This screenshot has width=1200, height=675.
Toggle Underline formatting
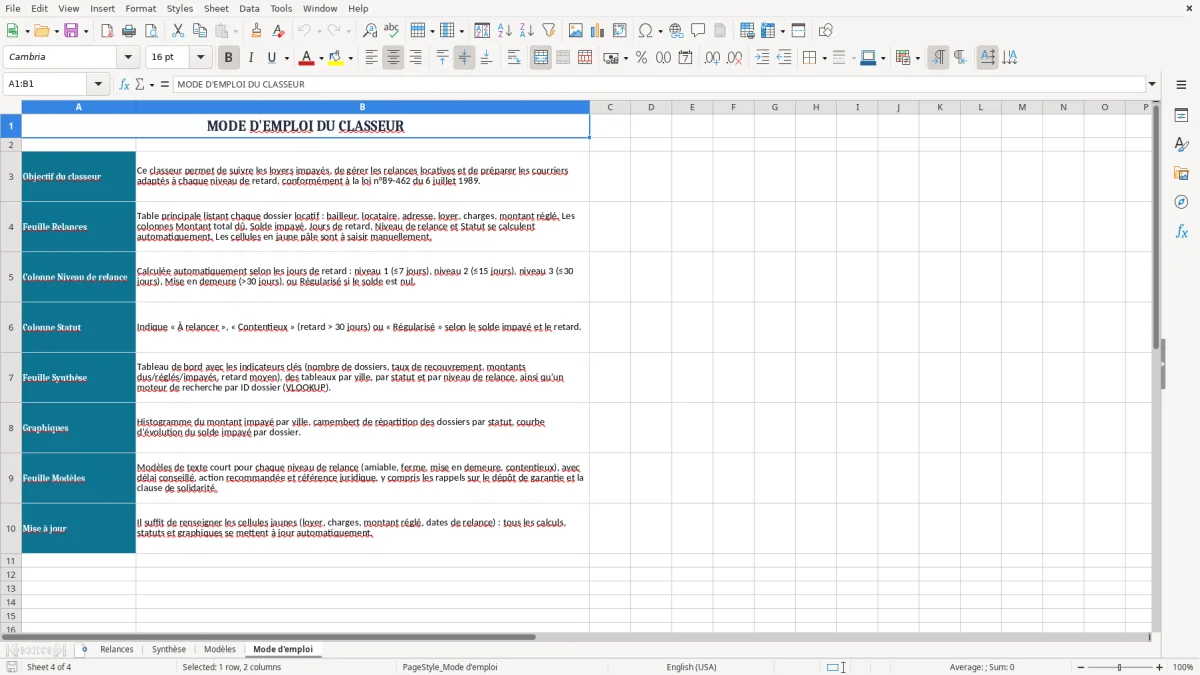[x=271, y=58]
